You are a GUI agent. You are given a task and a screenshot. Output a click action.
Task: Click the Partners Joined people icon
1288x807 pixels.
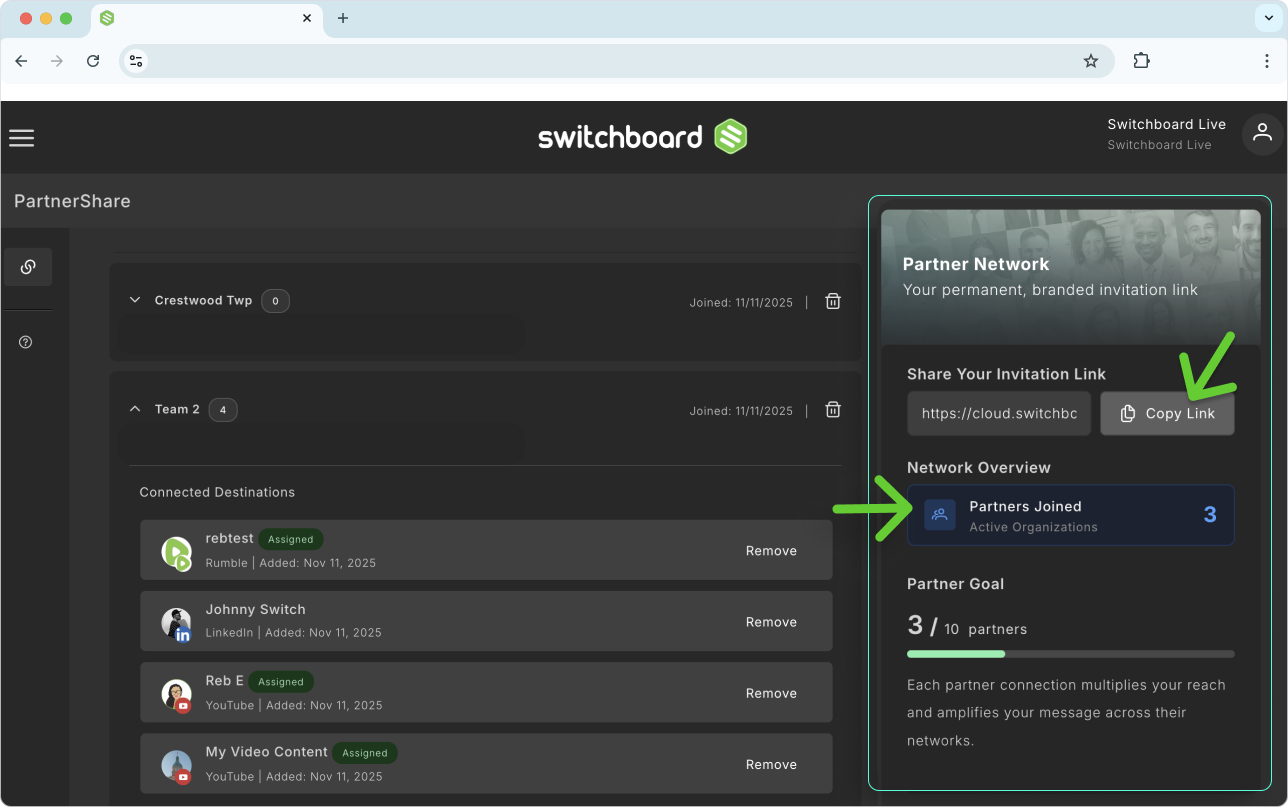(939, 515)
